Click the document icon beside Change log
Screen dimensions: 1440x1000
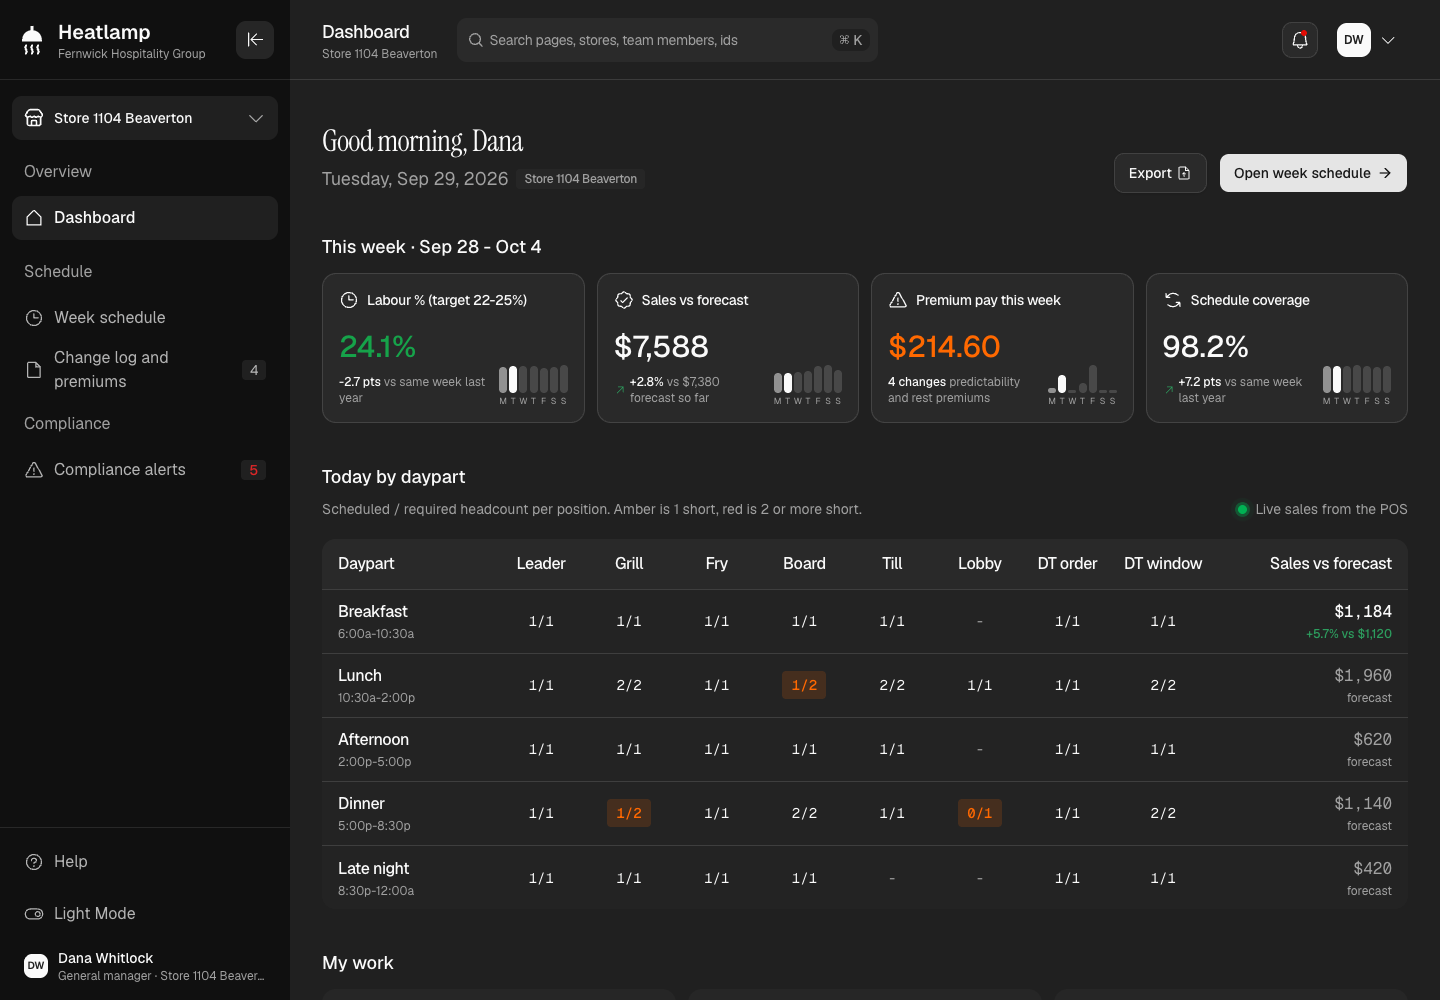pyautogui.click(x=34, y=370)
